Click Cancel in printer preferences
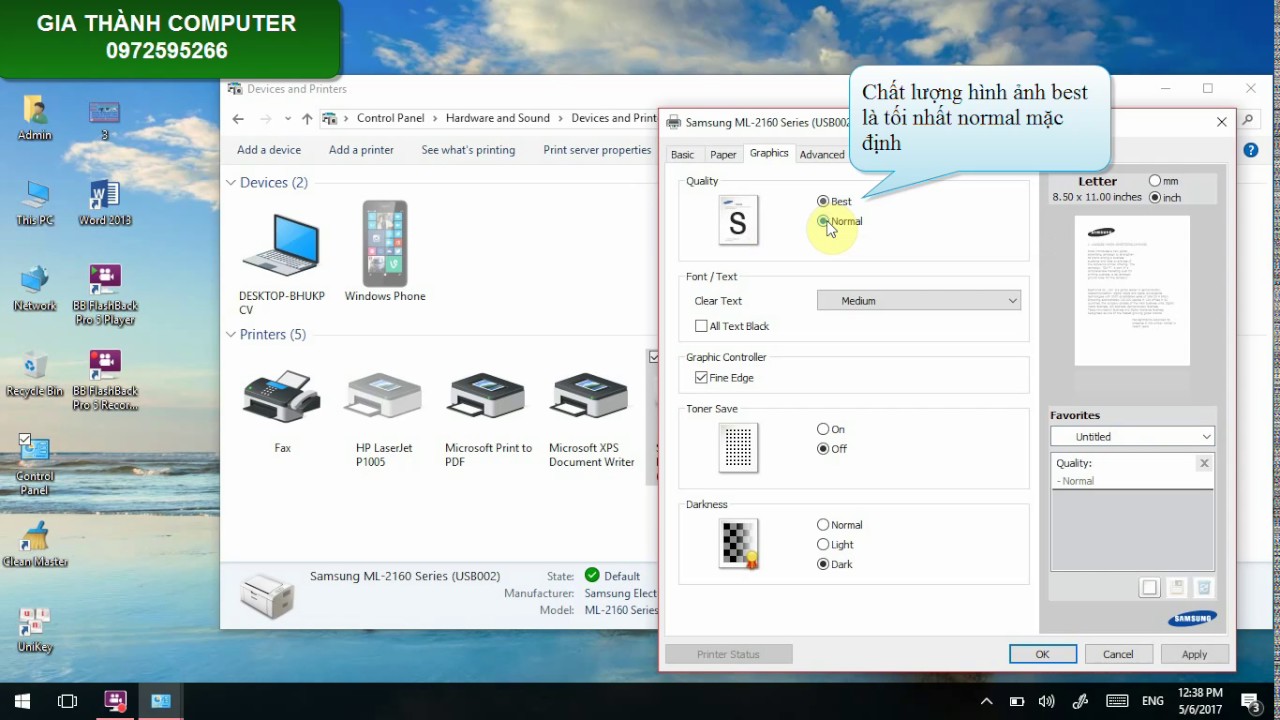The width and height of the screenshot is (1280, 720). coord(1118,654)
